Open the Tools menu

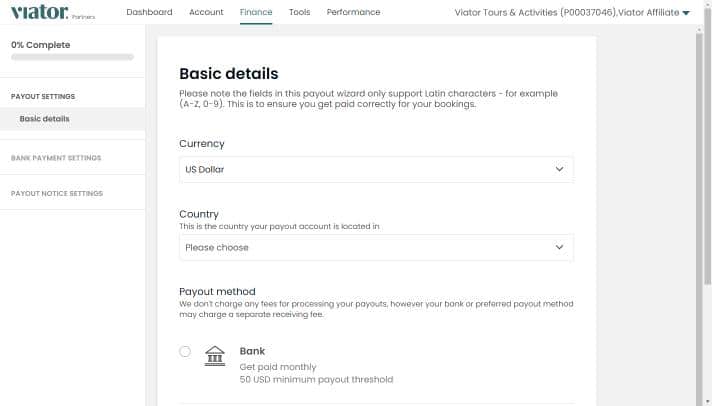coord(299,12)
